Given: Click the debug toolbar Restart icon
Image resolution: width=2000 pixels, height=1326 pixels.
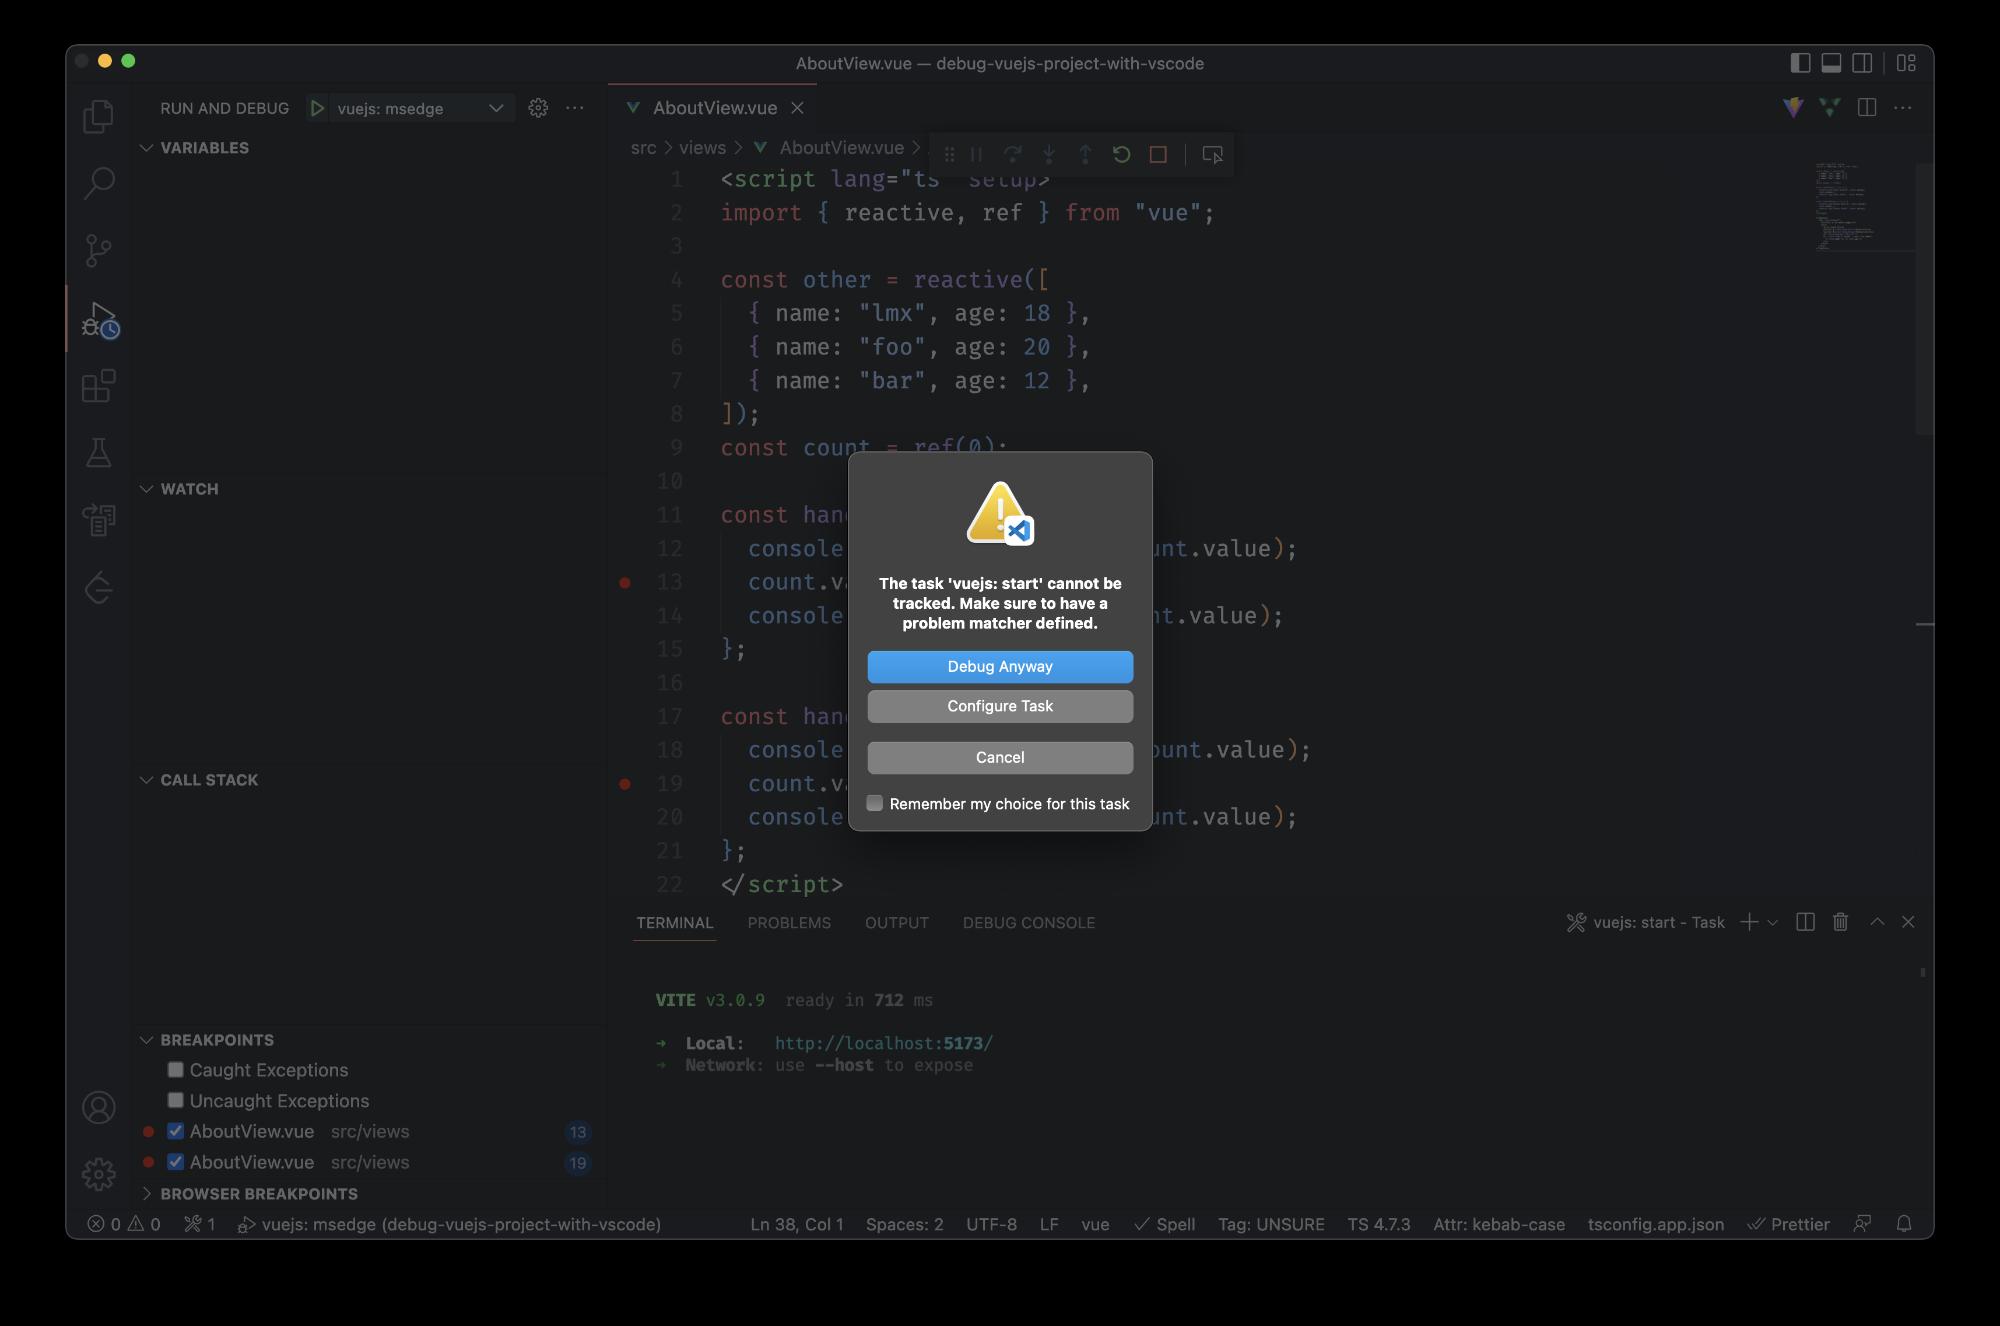Looking at the screenshot, I should 1121,155.
